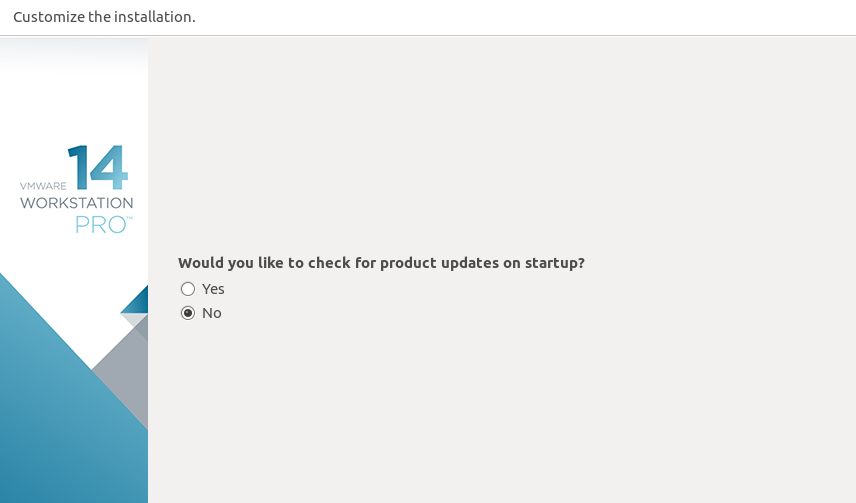Select the No radio button
This screenshot has height=503, width=856.
coord(188,313)
